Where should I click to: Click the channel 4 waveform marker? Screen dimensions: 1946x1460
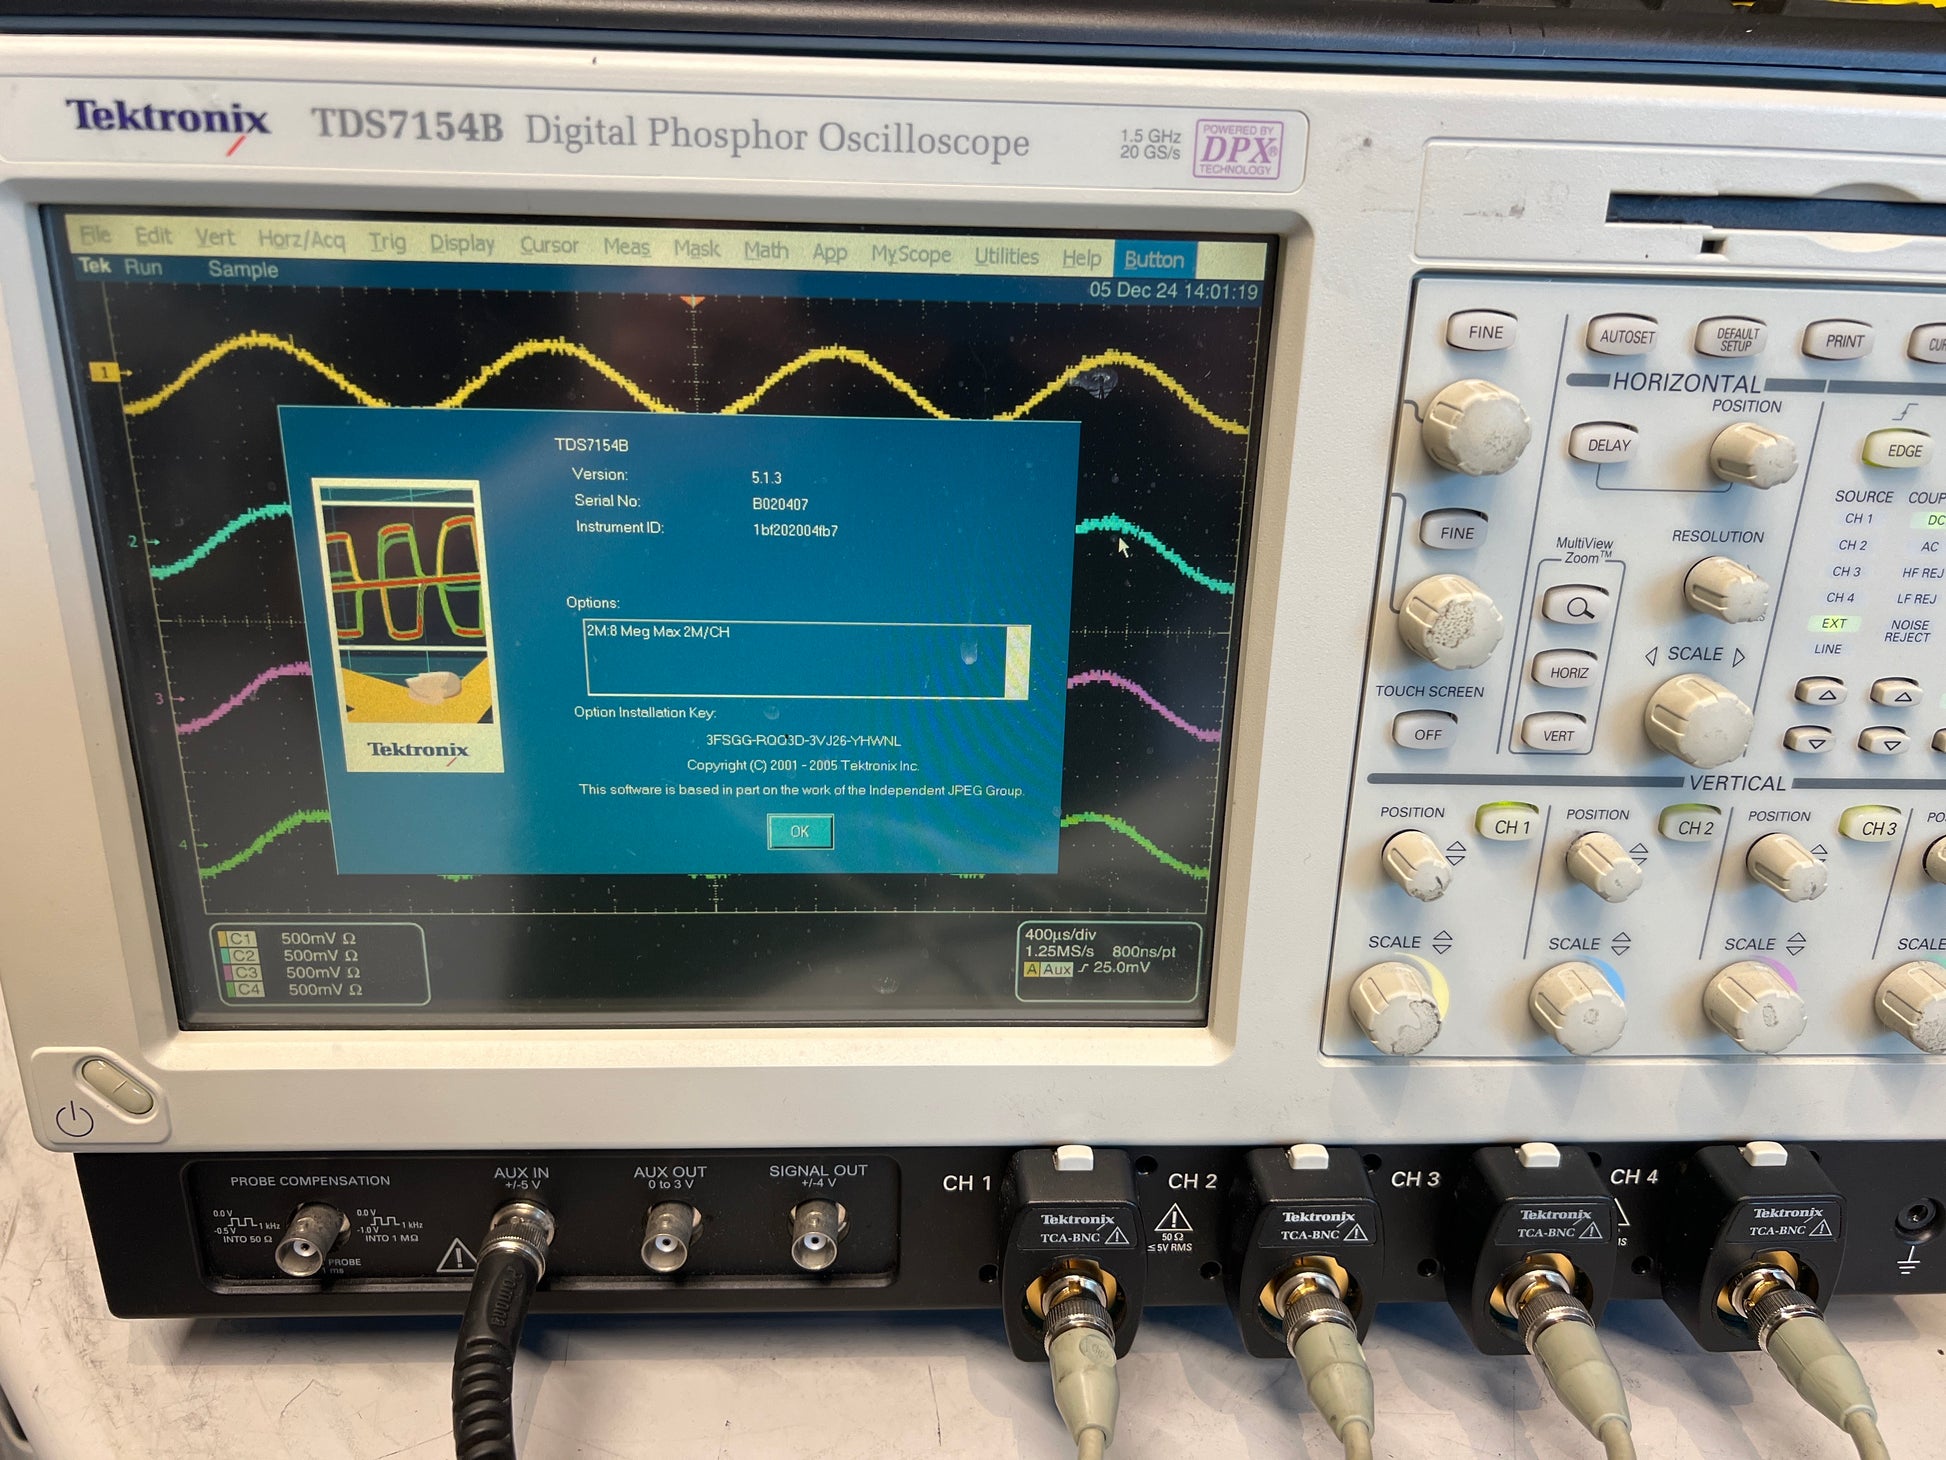click(x=190, y=845)
